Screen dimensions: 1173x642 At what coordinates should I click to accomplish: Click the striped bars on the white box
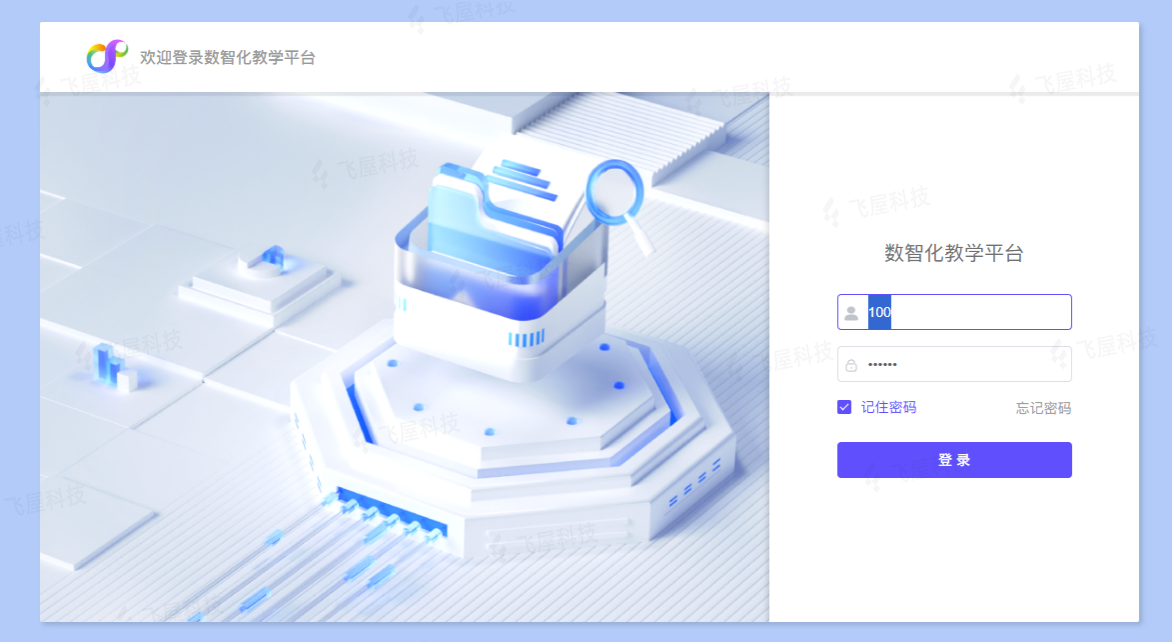527,339
